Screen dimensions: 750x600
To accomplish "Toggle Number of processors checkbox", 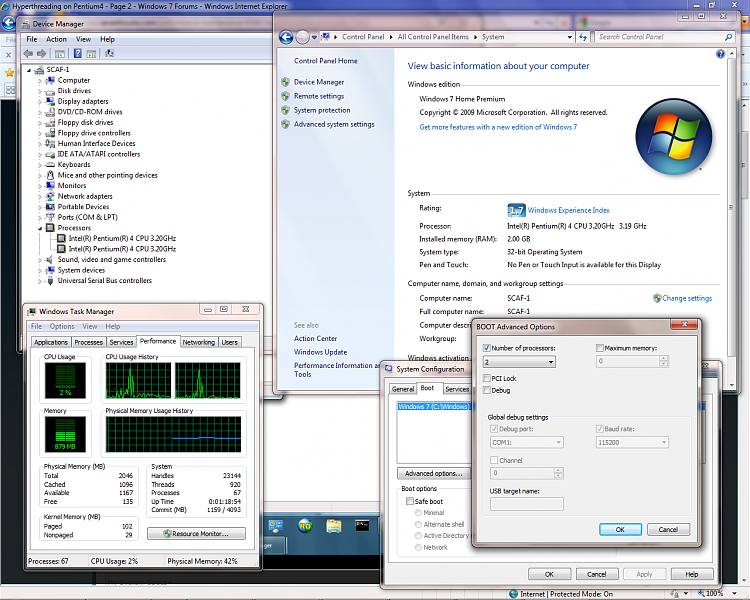I will click(486, 348).
